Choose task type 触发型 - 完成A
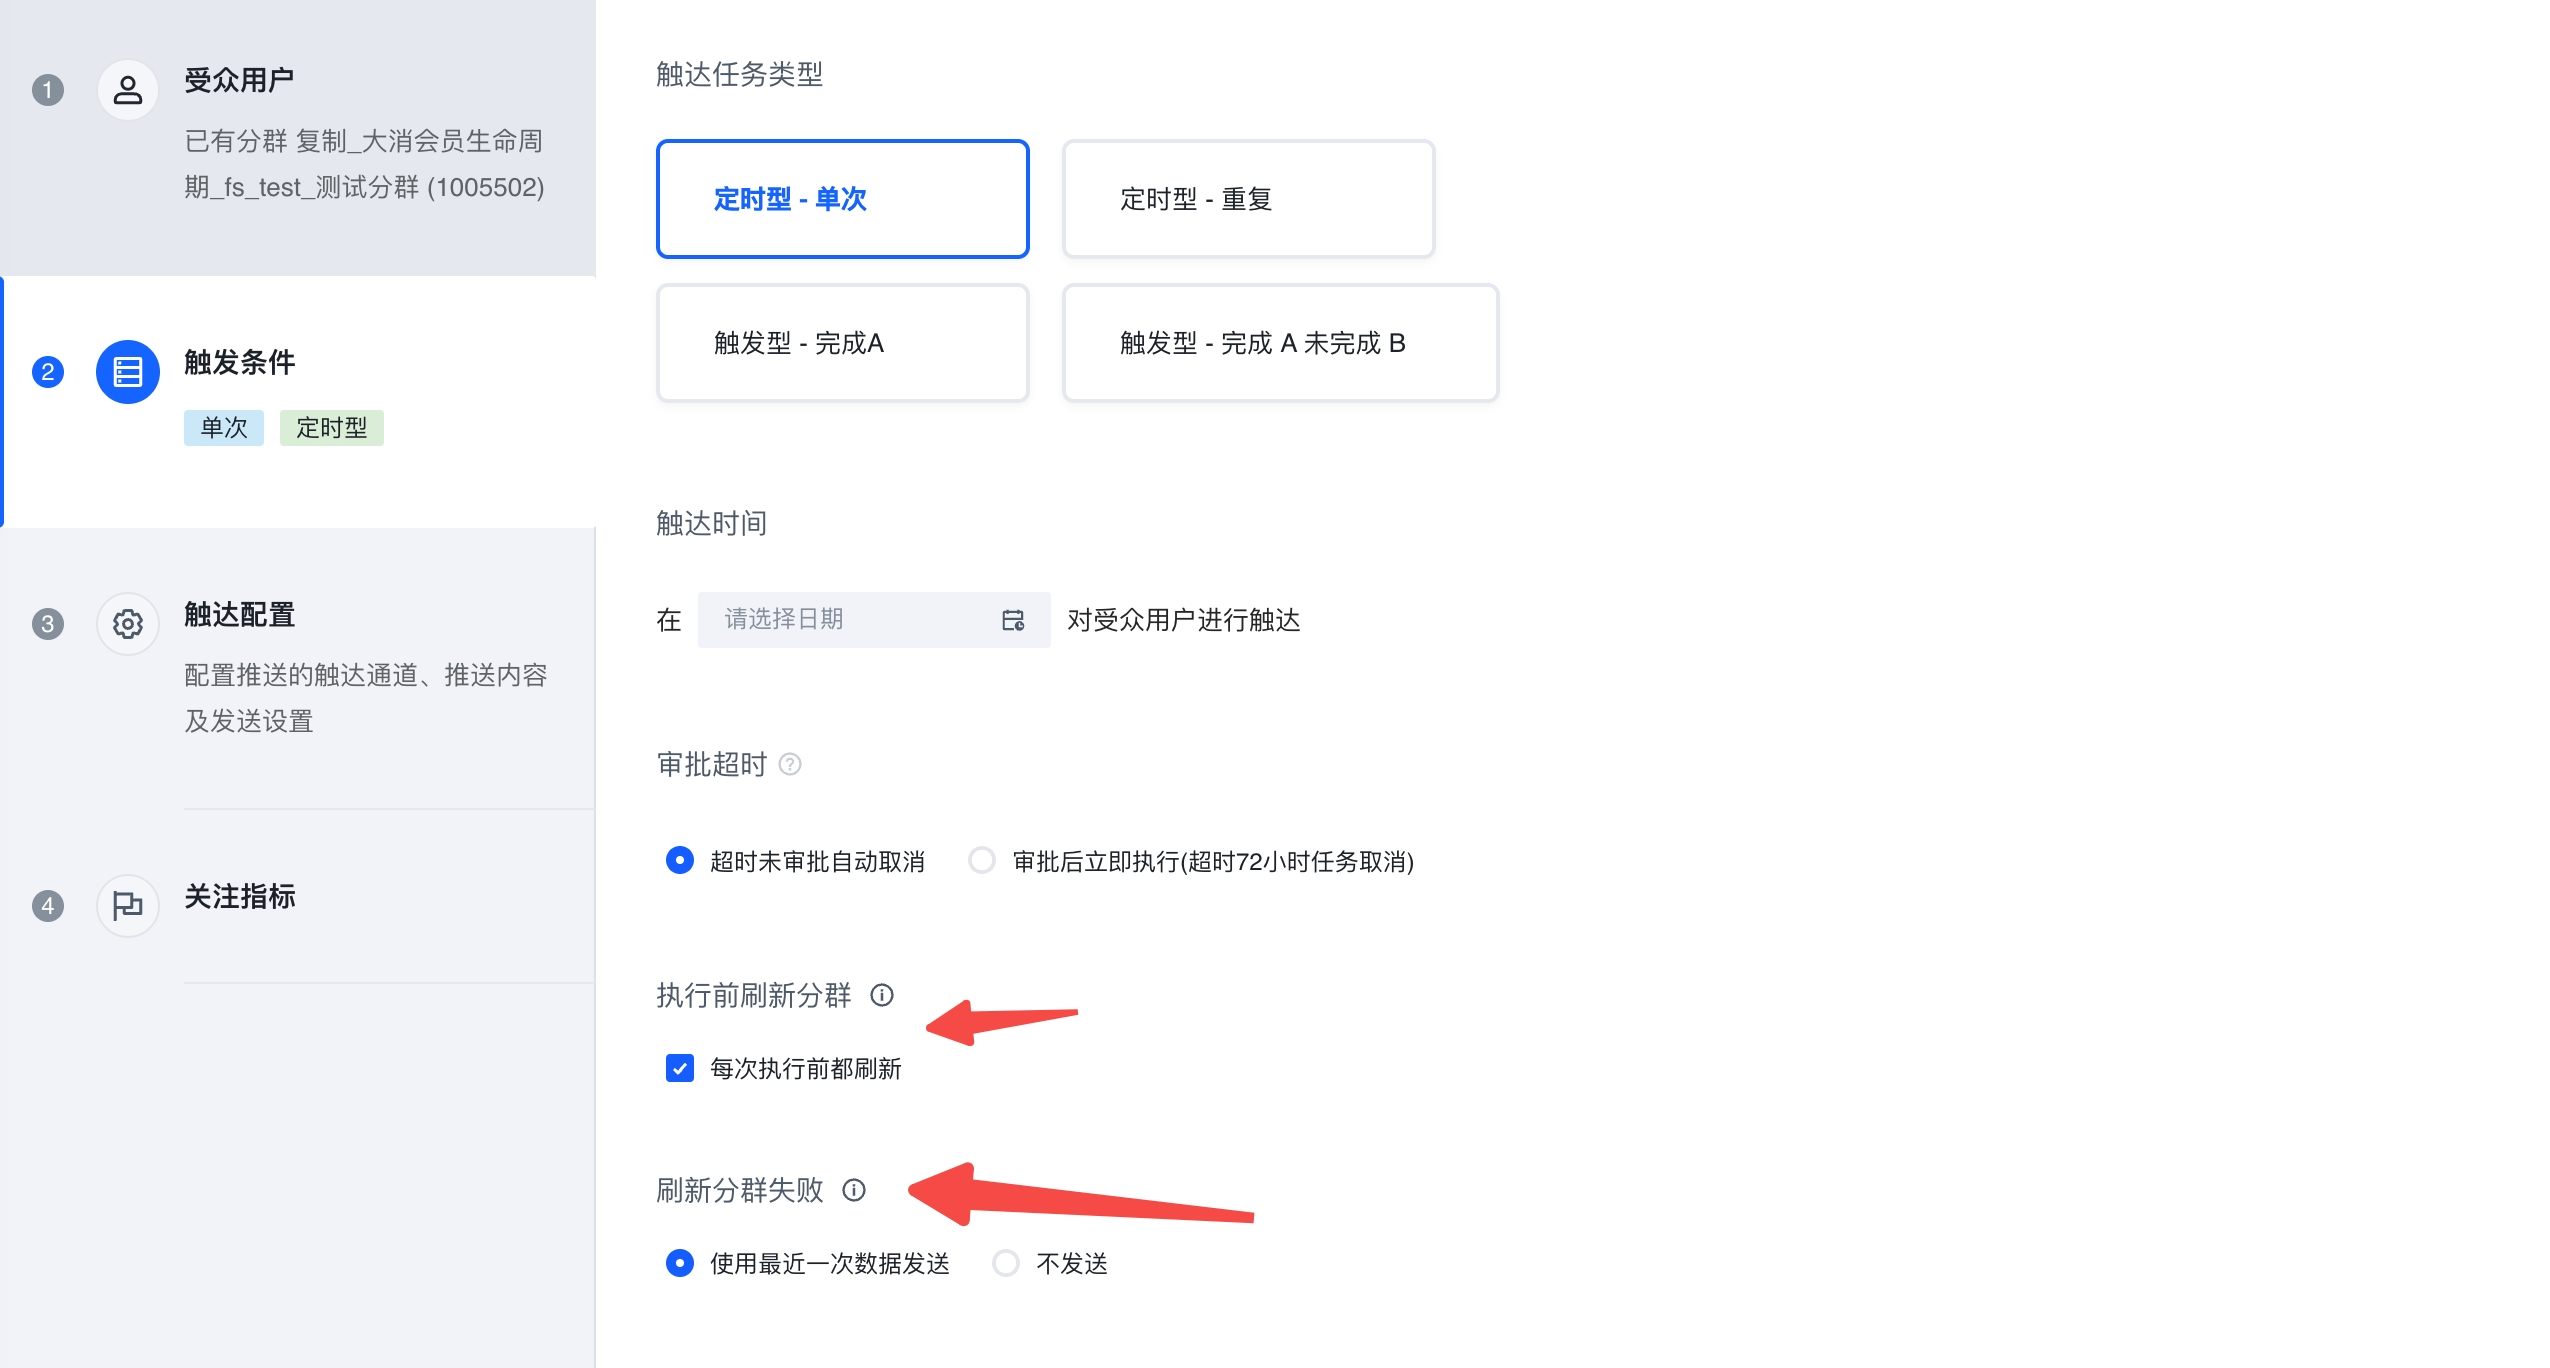 coord(842,343)
